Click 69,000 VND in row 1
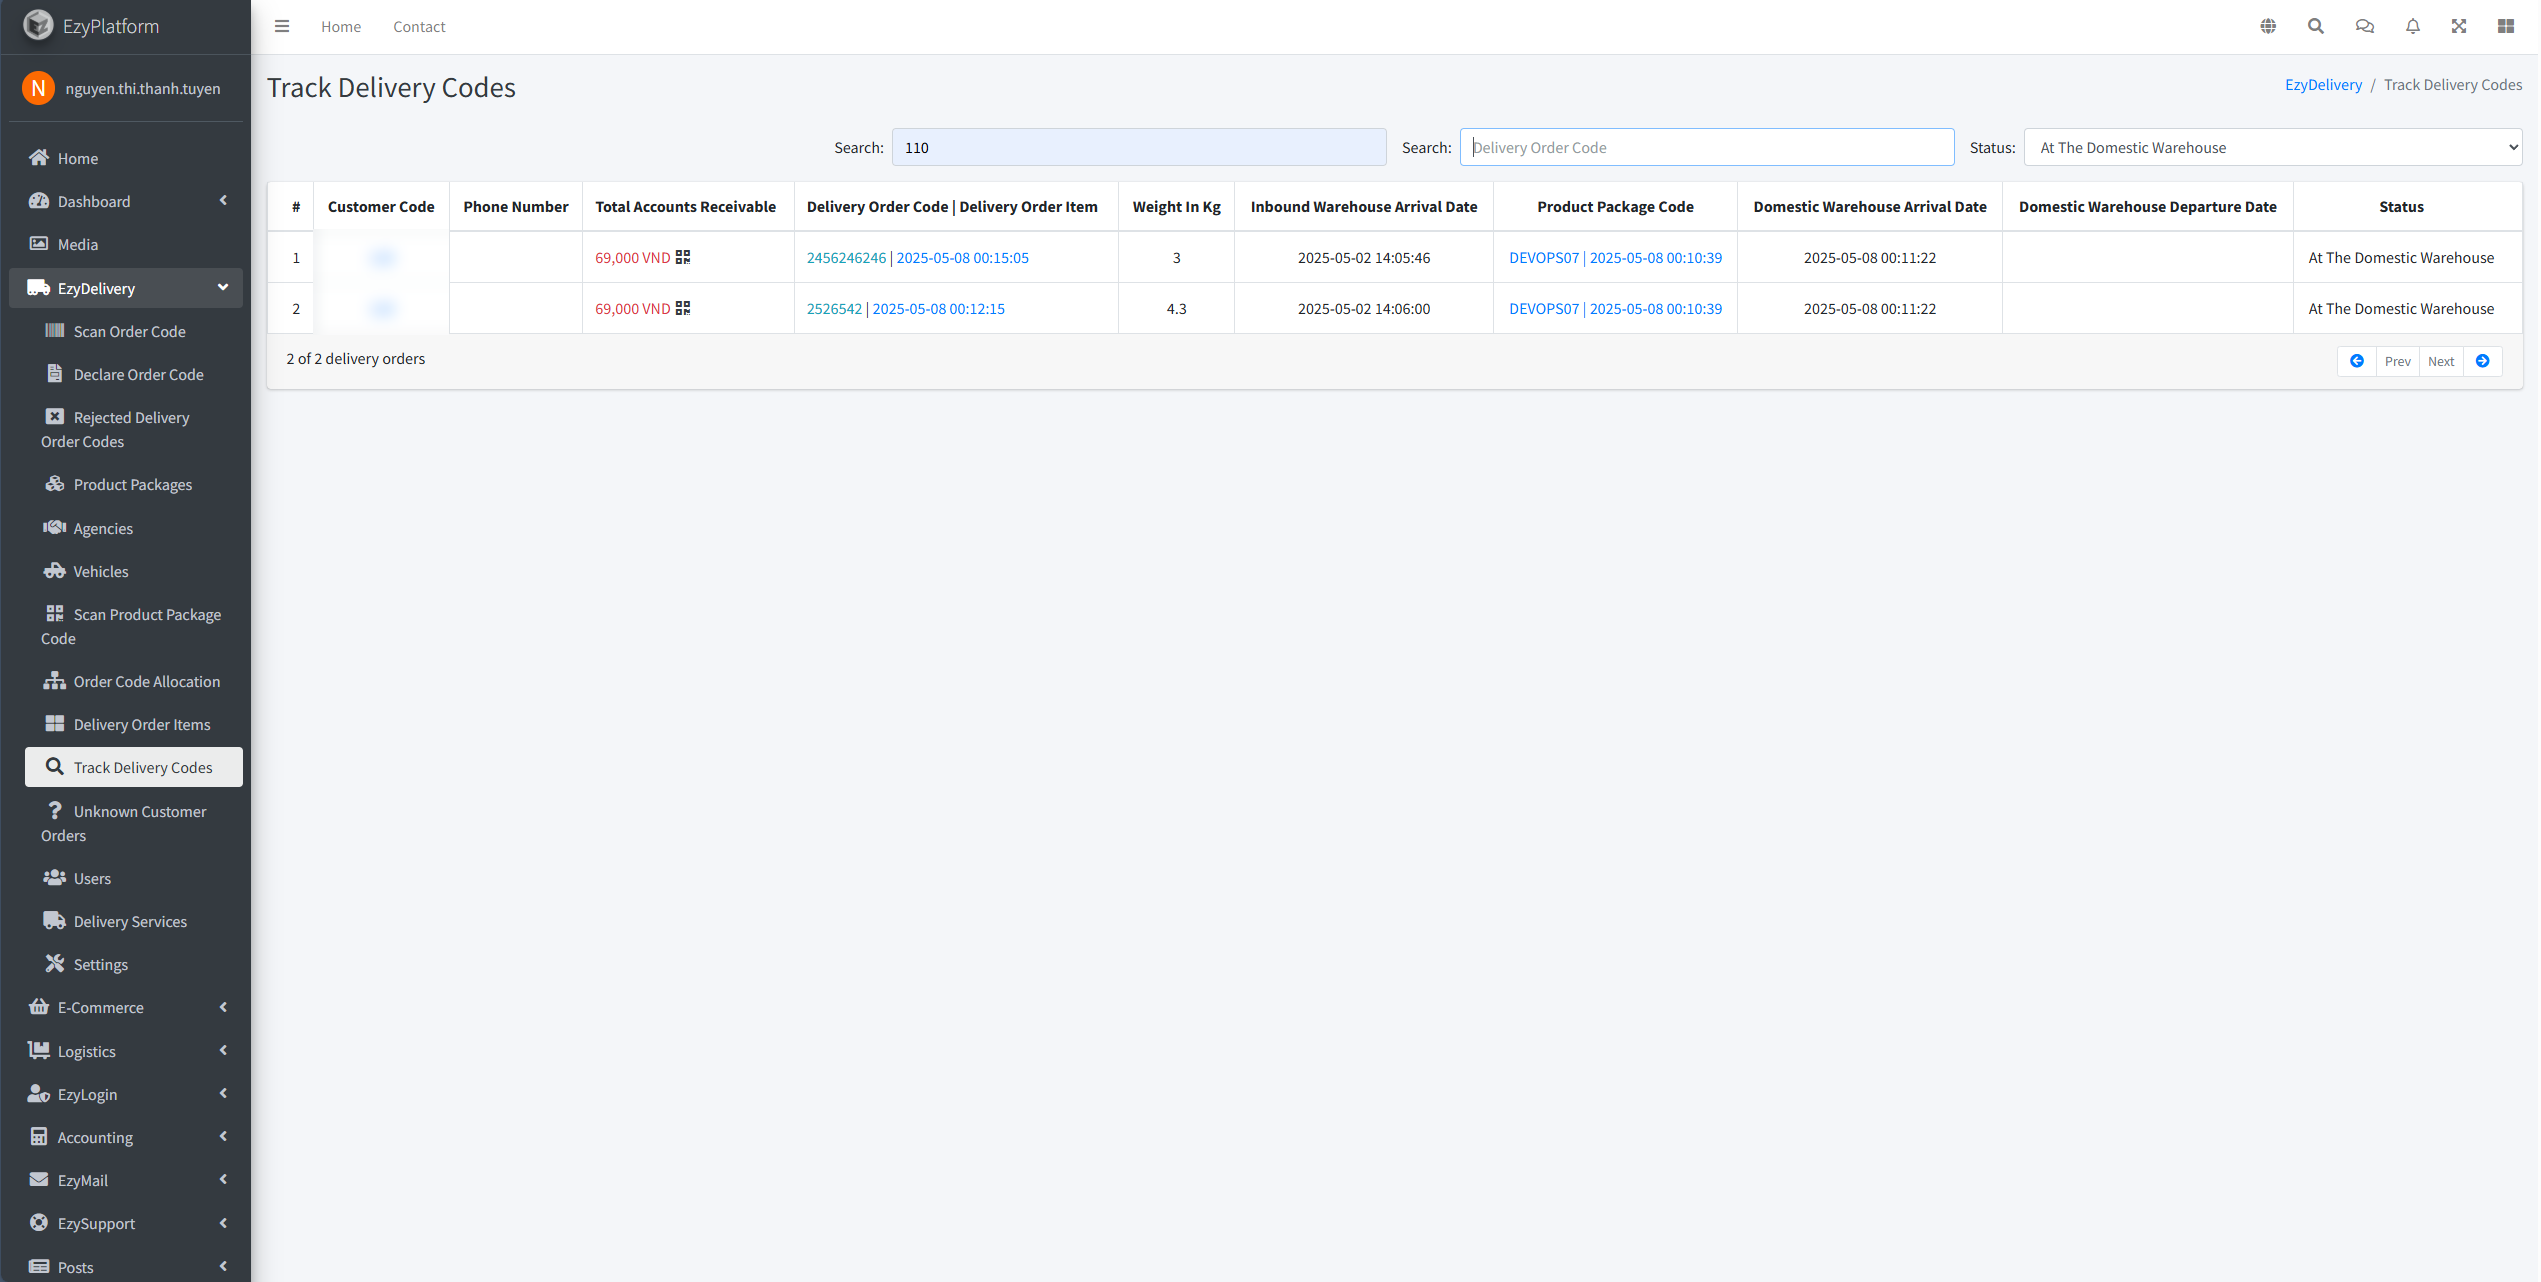 [x=632, y=258]
